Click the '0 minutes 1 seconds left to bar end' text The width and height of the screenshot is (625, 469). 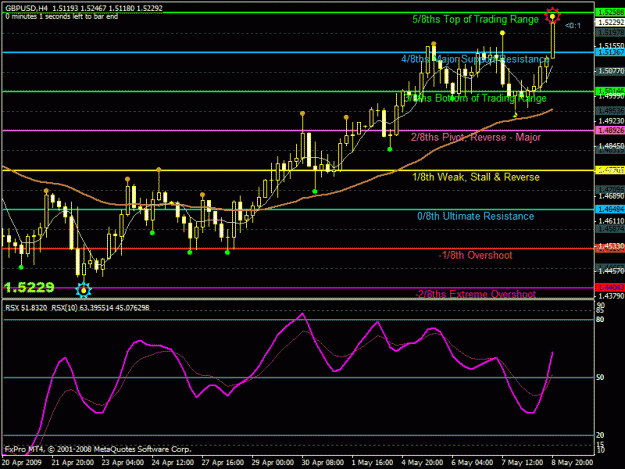click(x=62, y=16)
